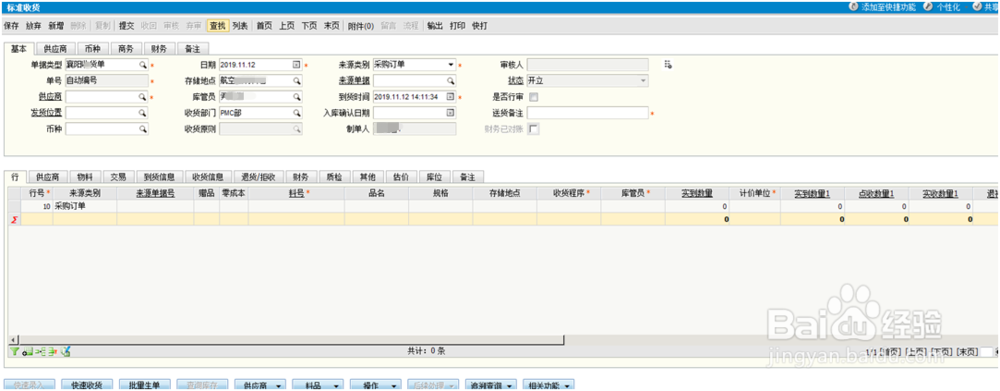Click the green filter funnel icon
Viewport: 1000px width, 391px height.
(14, 351)
